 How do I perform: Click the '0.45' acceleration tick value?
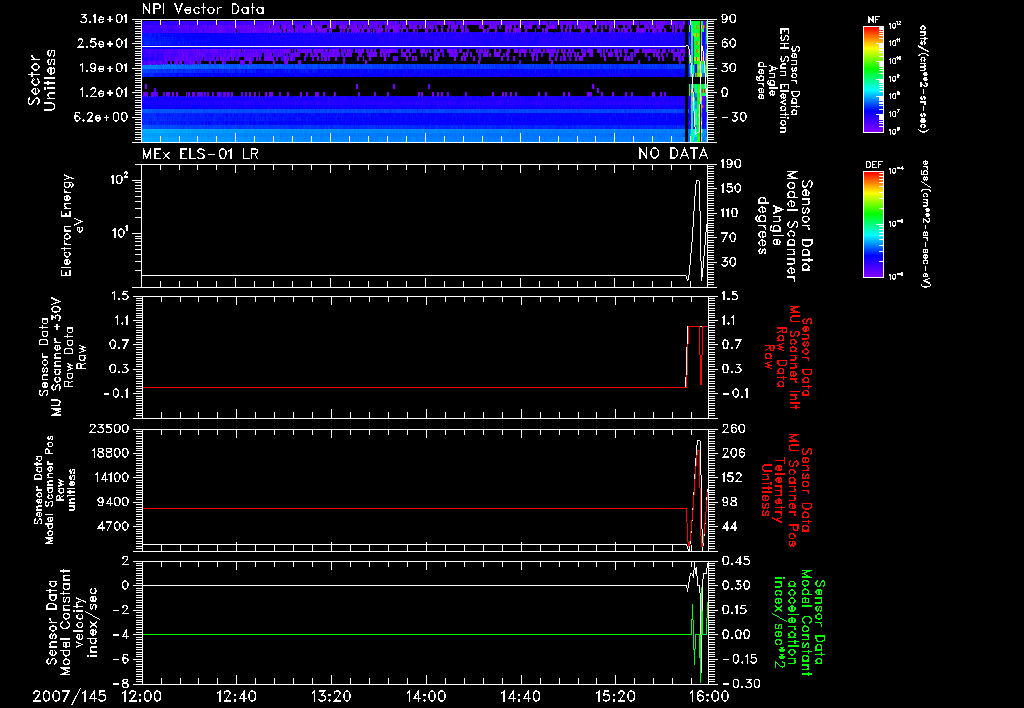[x=735, y=561]
